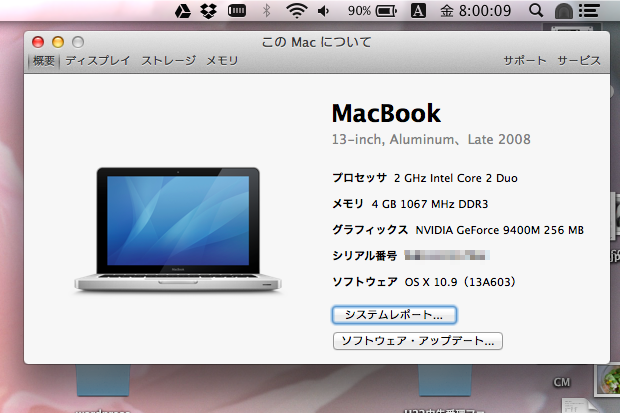The height and width of the screenshot is (413, 620).
Task: Click the システムレポート... button
Action: click(x=394, y=315)
